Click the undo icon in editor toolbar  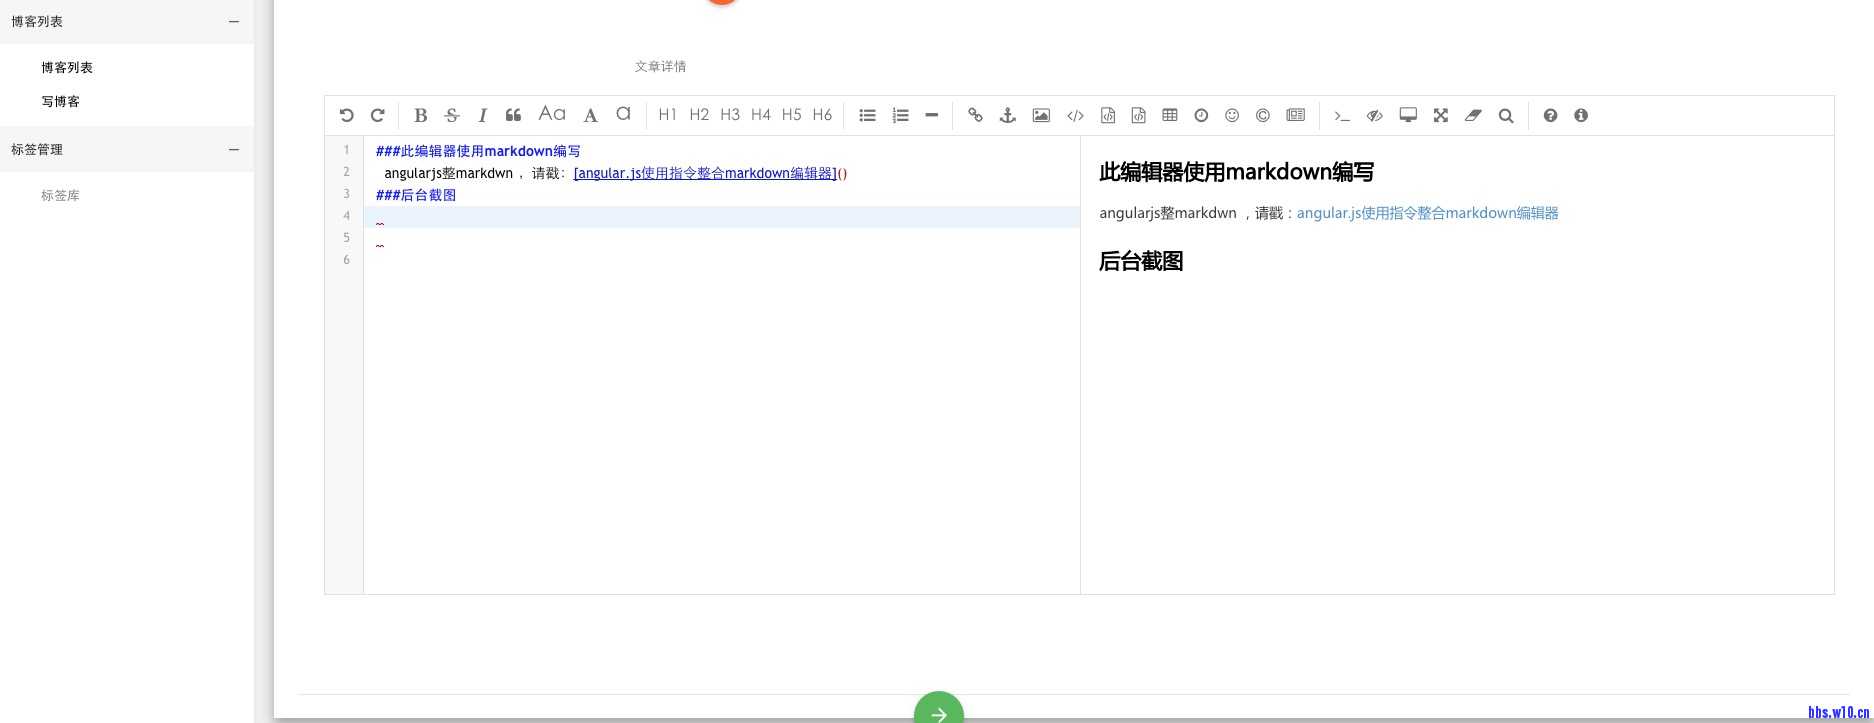(346, 115)
